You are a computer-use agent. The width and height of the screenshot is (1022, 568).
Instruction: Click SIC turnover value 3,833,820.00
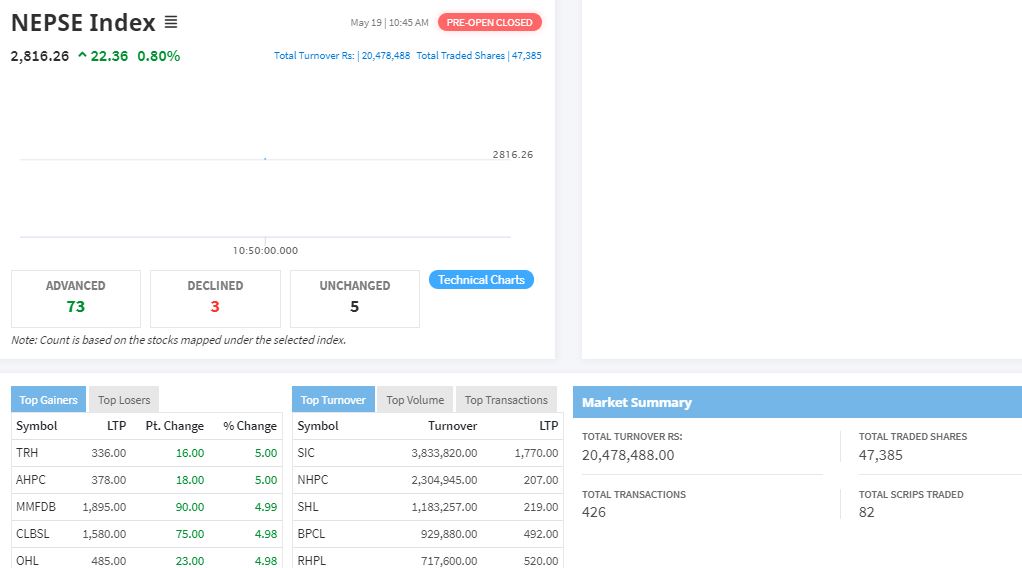(x=444, y=453)
